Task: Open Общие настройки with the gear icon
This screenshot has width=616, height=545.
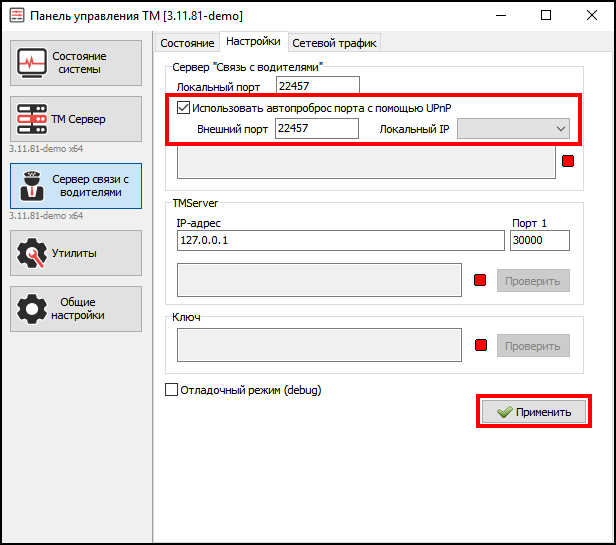Action: 76,309
